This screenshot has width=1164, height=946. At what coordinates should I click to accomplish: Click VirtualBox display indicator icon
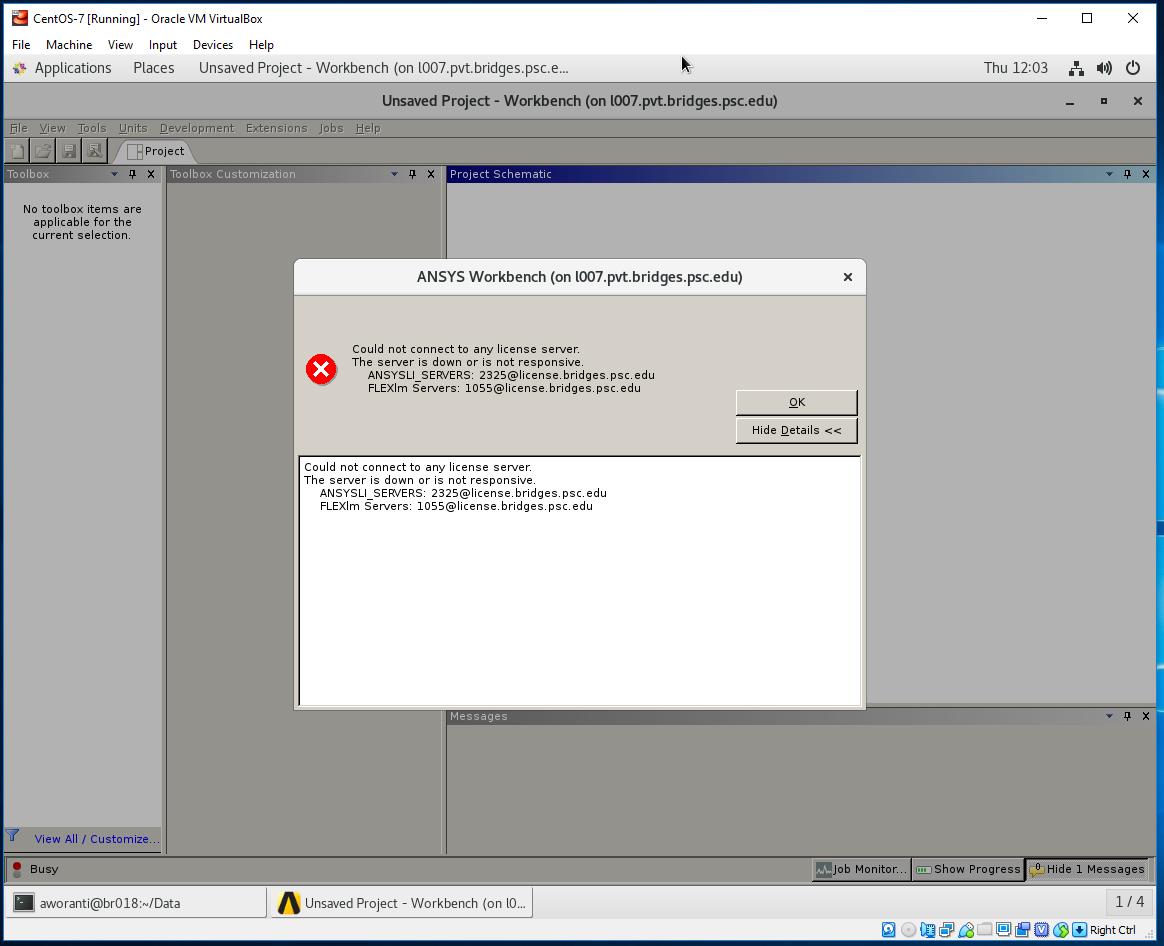(x=1004, y=930)
